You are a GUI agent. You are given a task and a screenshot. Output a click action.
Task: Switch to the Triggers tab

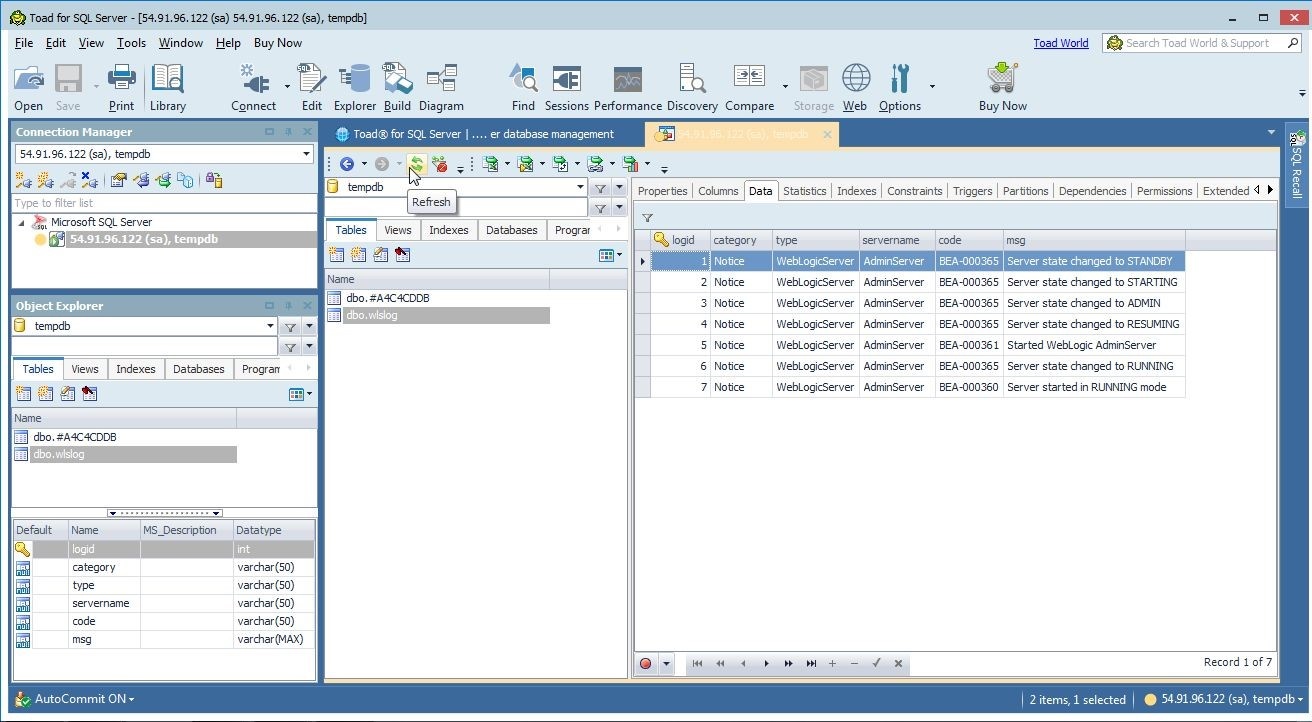point(972,191)
